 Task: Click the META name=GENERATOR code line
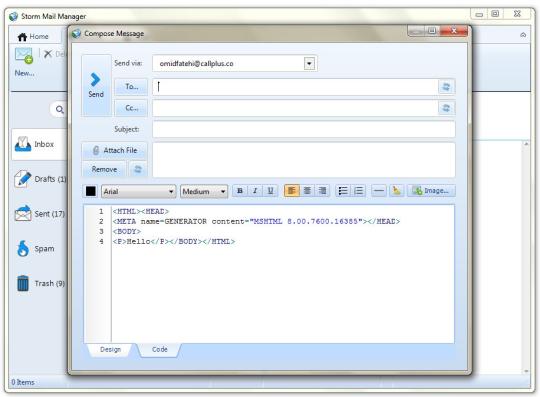256,221
